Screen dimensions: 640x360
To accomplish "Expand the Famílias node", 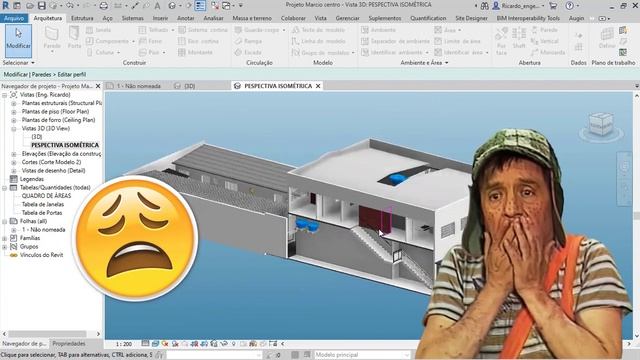I will (x=4, y=238).
